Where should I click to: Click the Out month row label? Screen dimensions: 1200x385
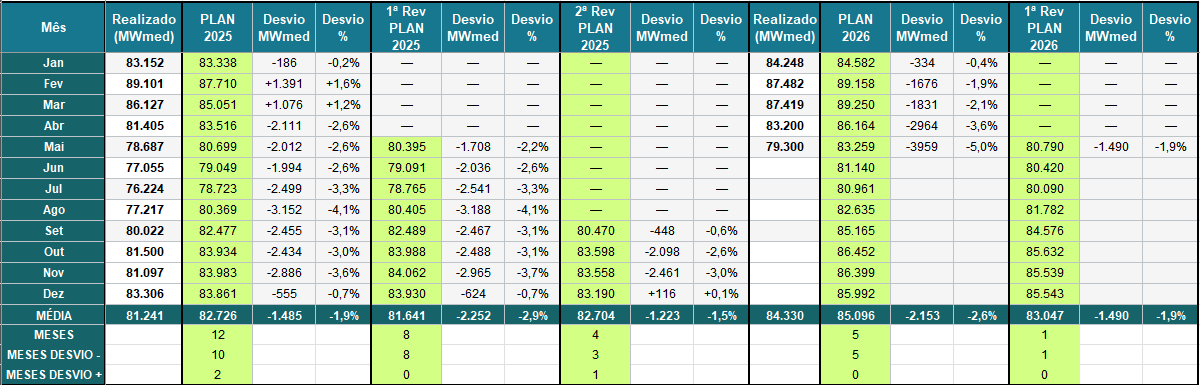(54, 251)
